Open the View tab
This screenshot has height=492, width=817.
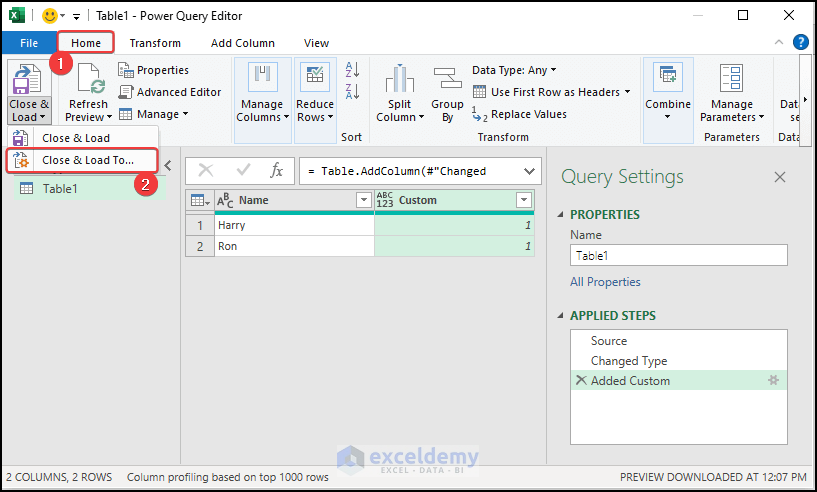tap(316, 43)
